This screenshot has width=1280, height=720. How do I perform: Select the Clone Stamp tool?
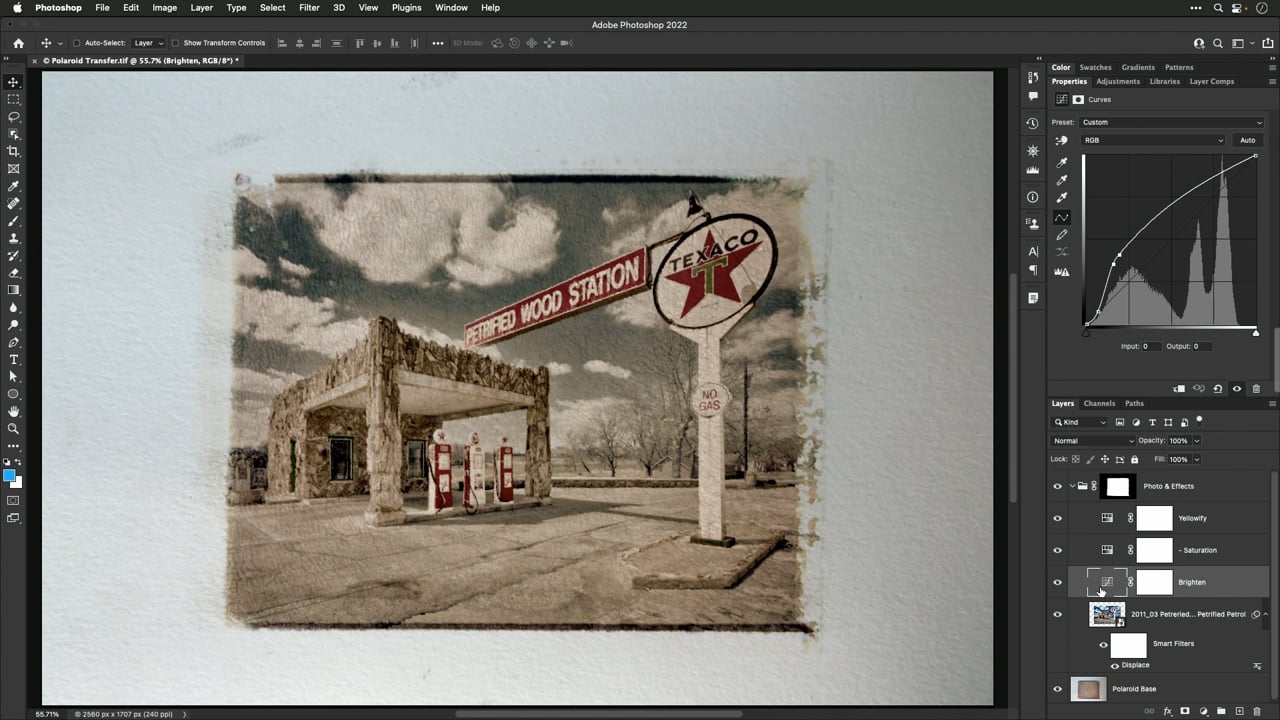[13, 238]
